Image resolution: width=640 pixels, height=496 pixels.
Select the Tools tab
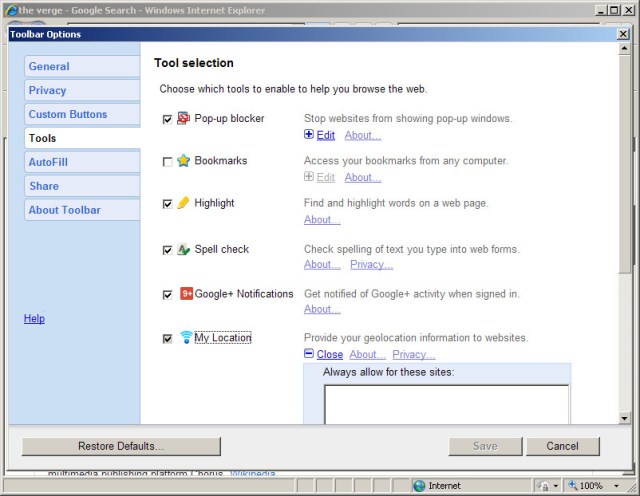(82, 138)
